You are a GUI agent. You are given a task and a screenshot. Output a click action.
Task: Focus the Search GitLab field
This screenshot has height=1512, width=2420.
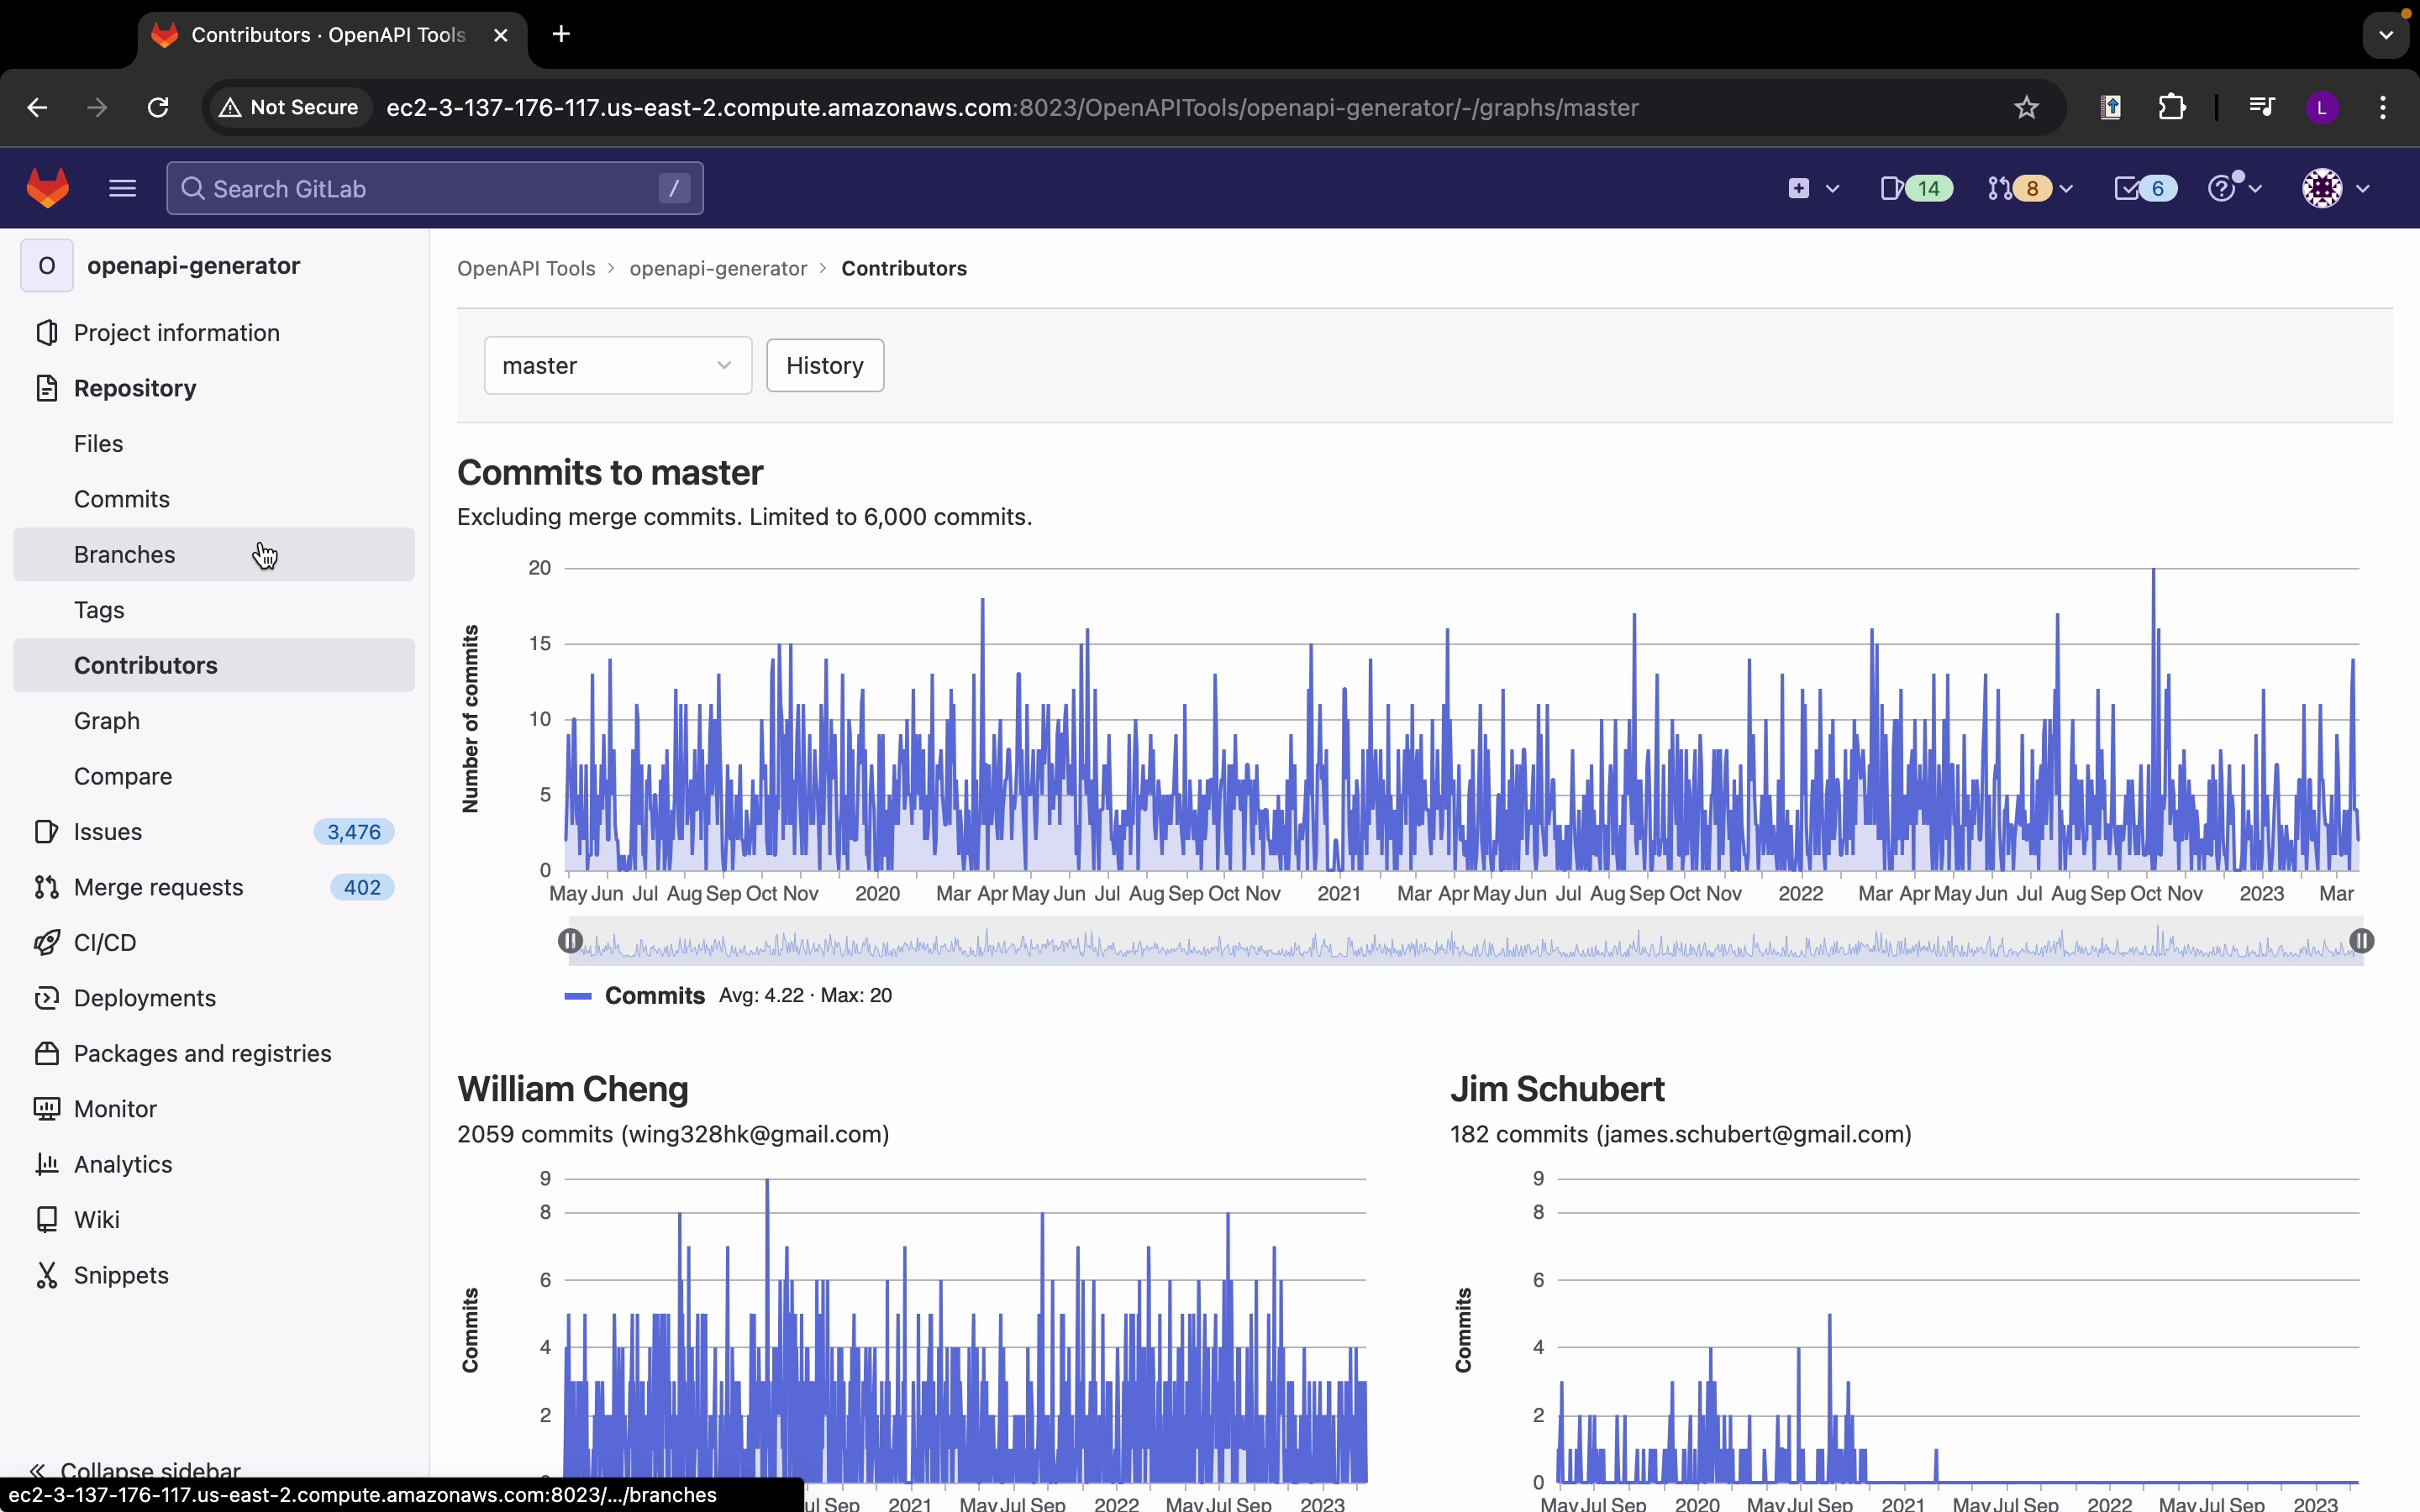point(434,188)
